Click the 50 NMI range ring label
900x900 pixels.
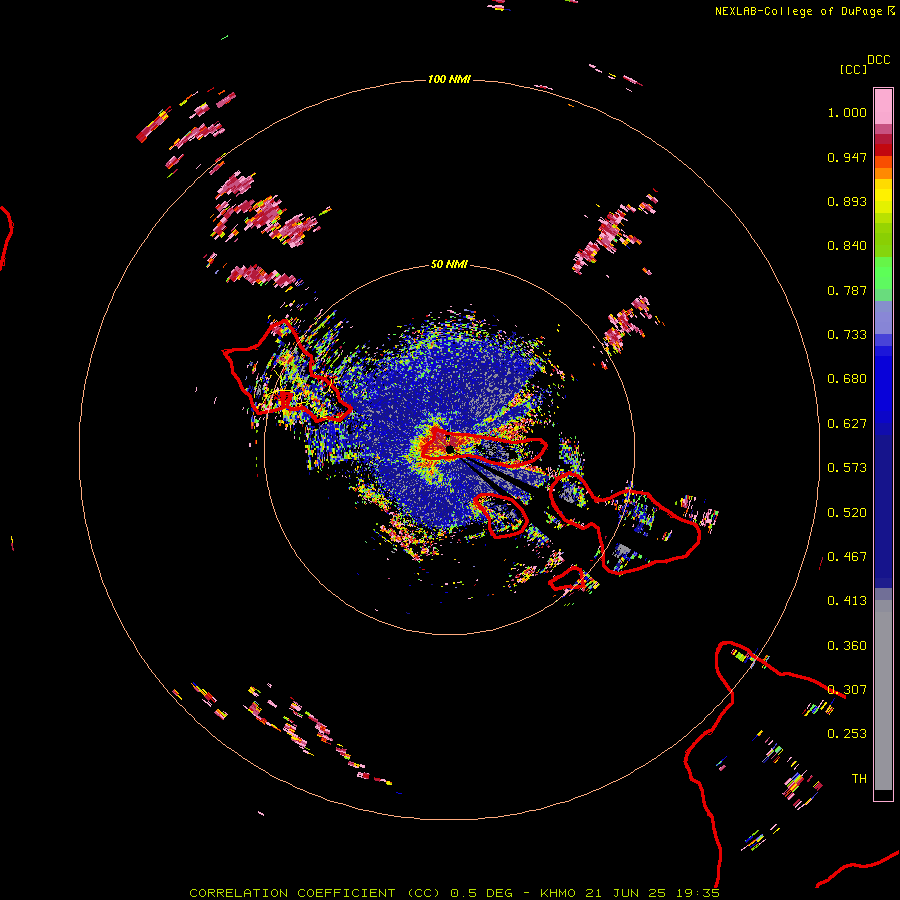tap(449, 265)
